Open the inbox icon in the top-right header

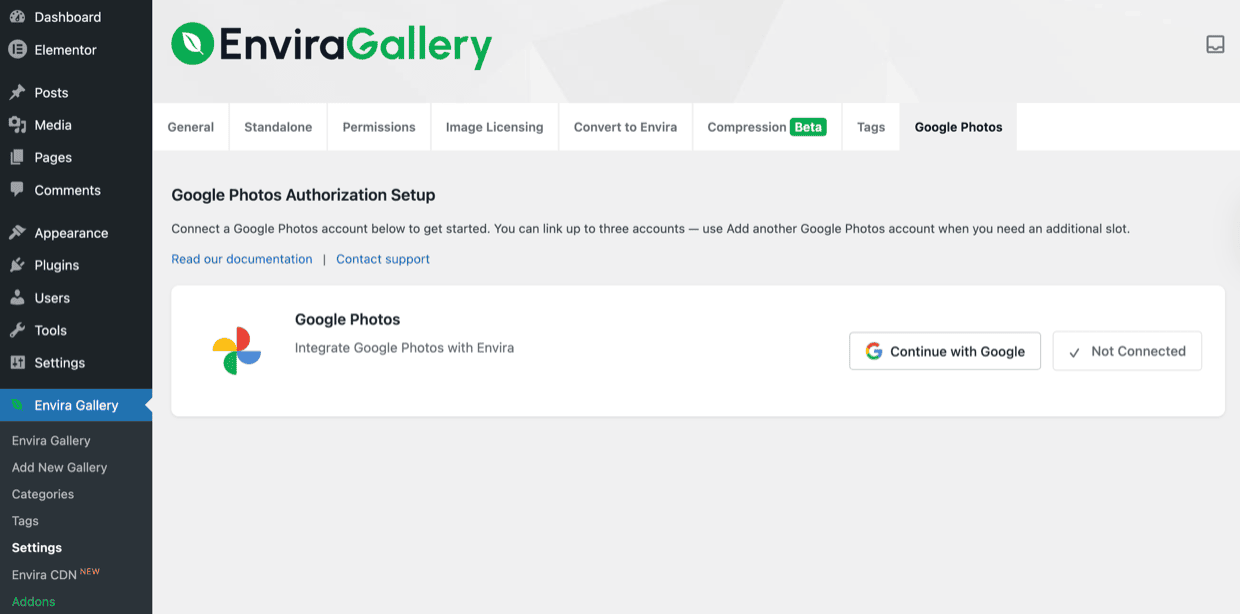point(1214,44)
